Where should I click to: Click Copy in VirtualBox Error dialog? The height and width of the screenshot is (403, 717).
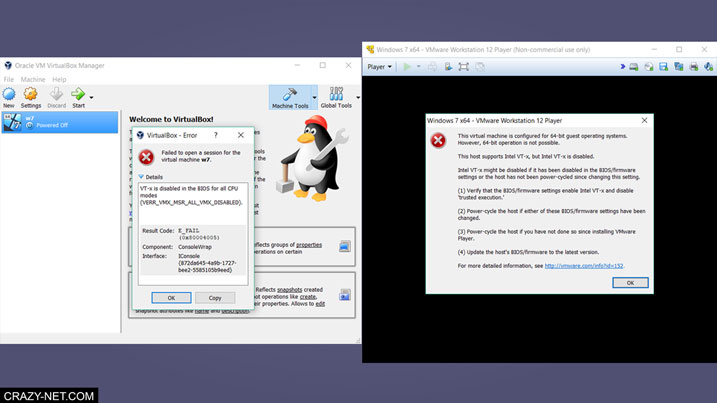pos(215,298)
